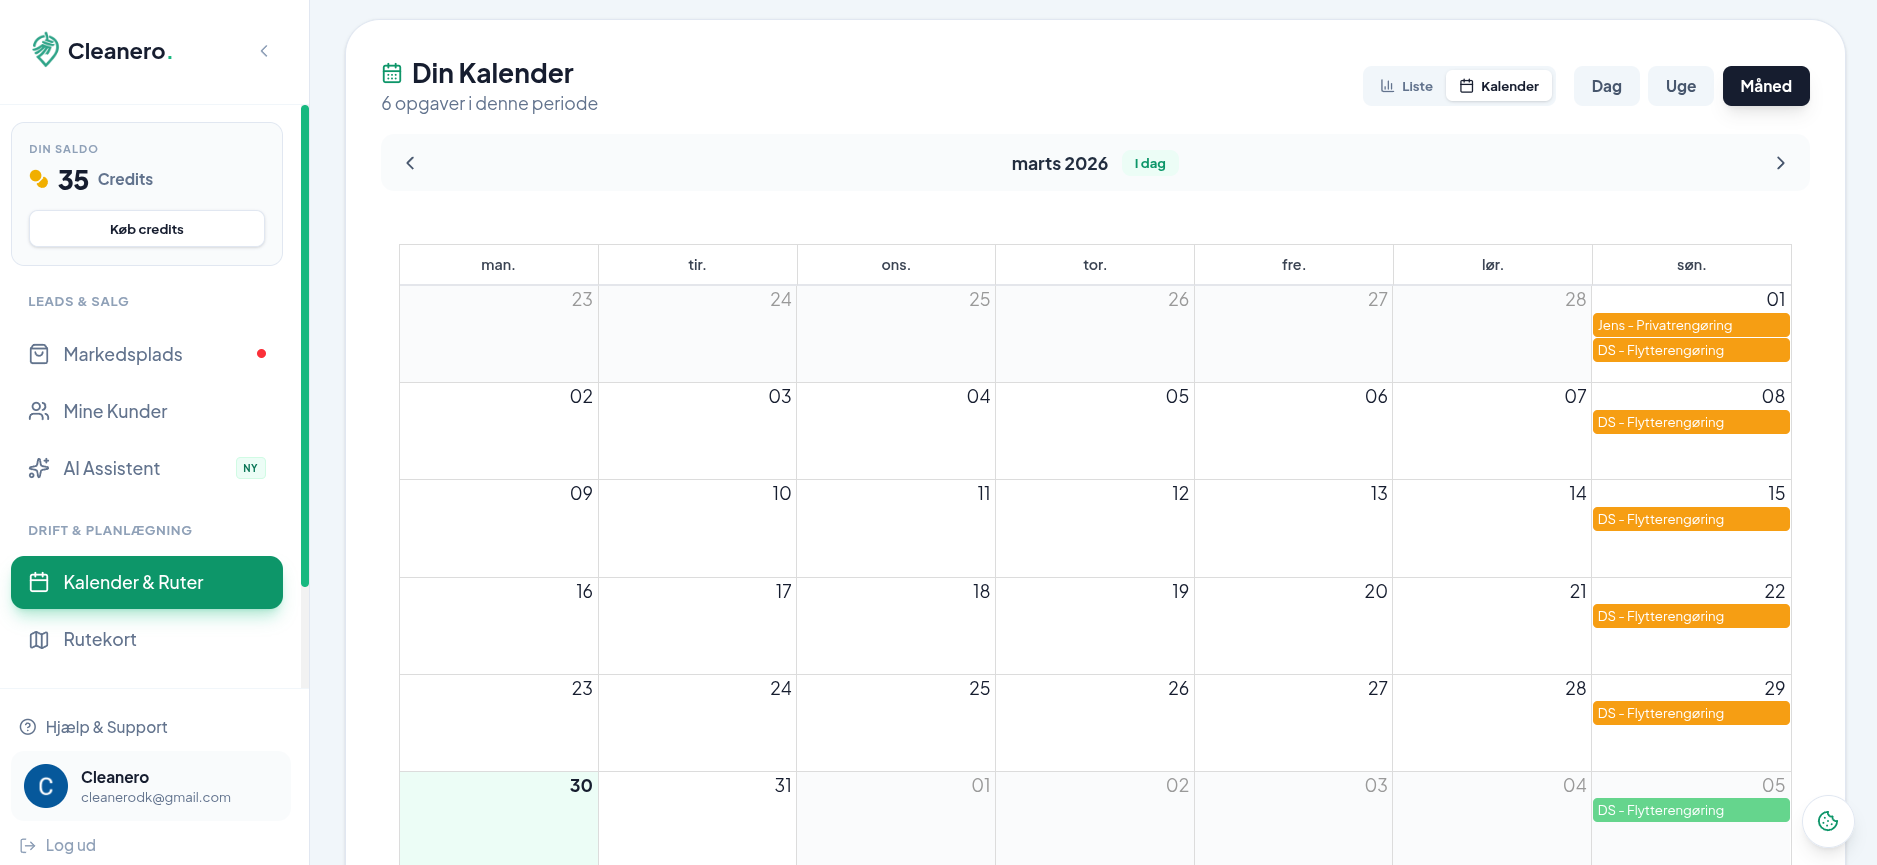Advance to the next month
This screenshot has width=1877, height=865.
[x=1780, y=163]
